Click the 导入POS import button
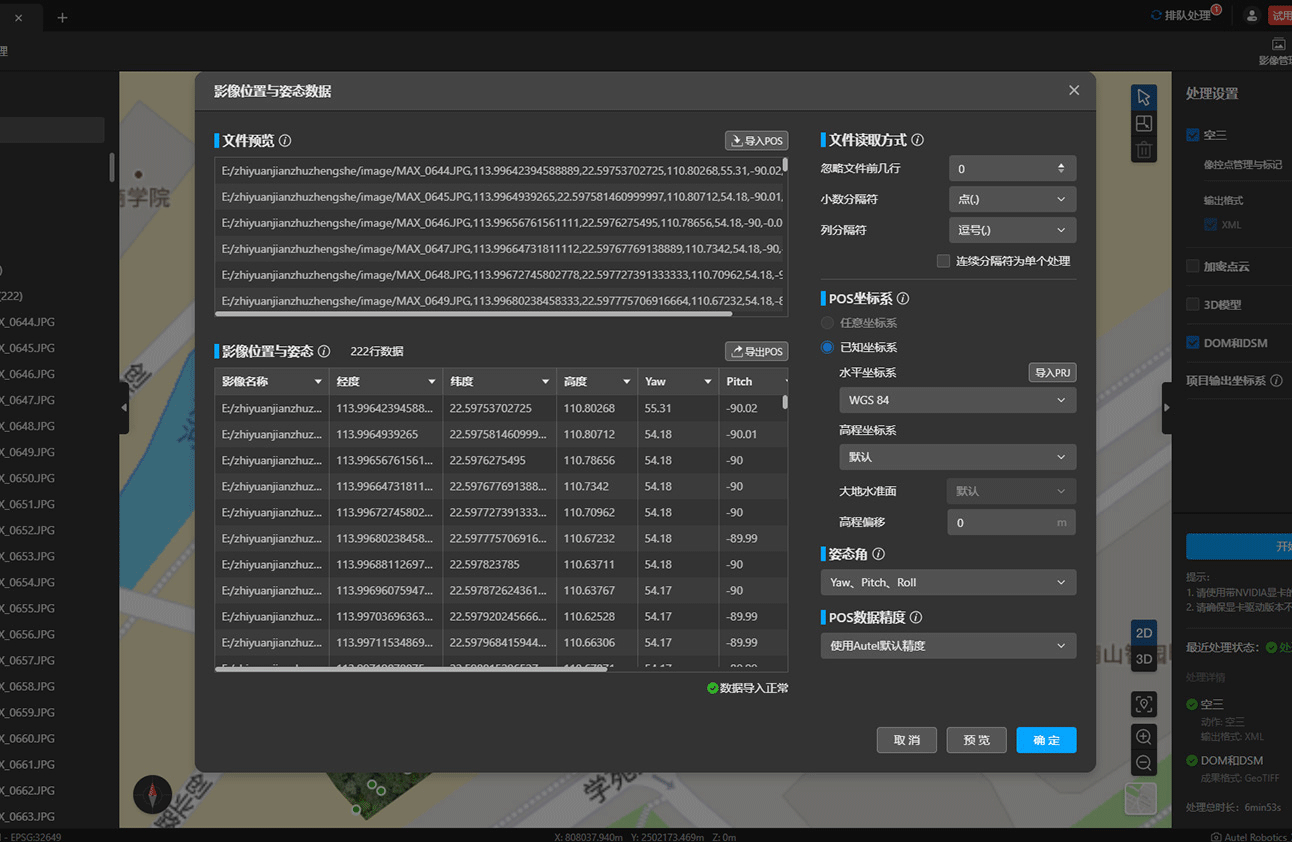The width and height of the screenshot is (1292, 842). 756,141
